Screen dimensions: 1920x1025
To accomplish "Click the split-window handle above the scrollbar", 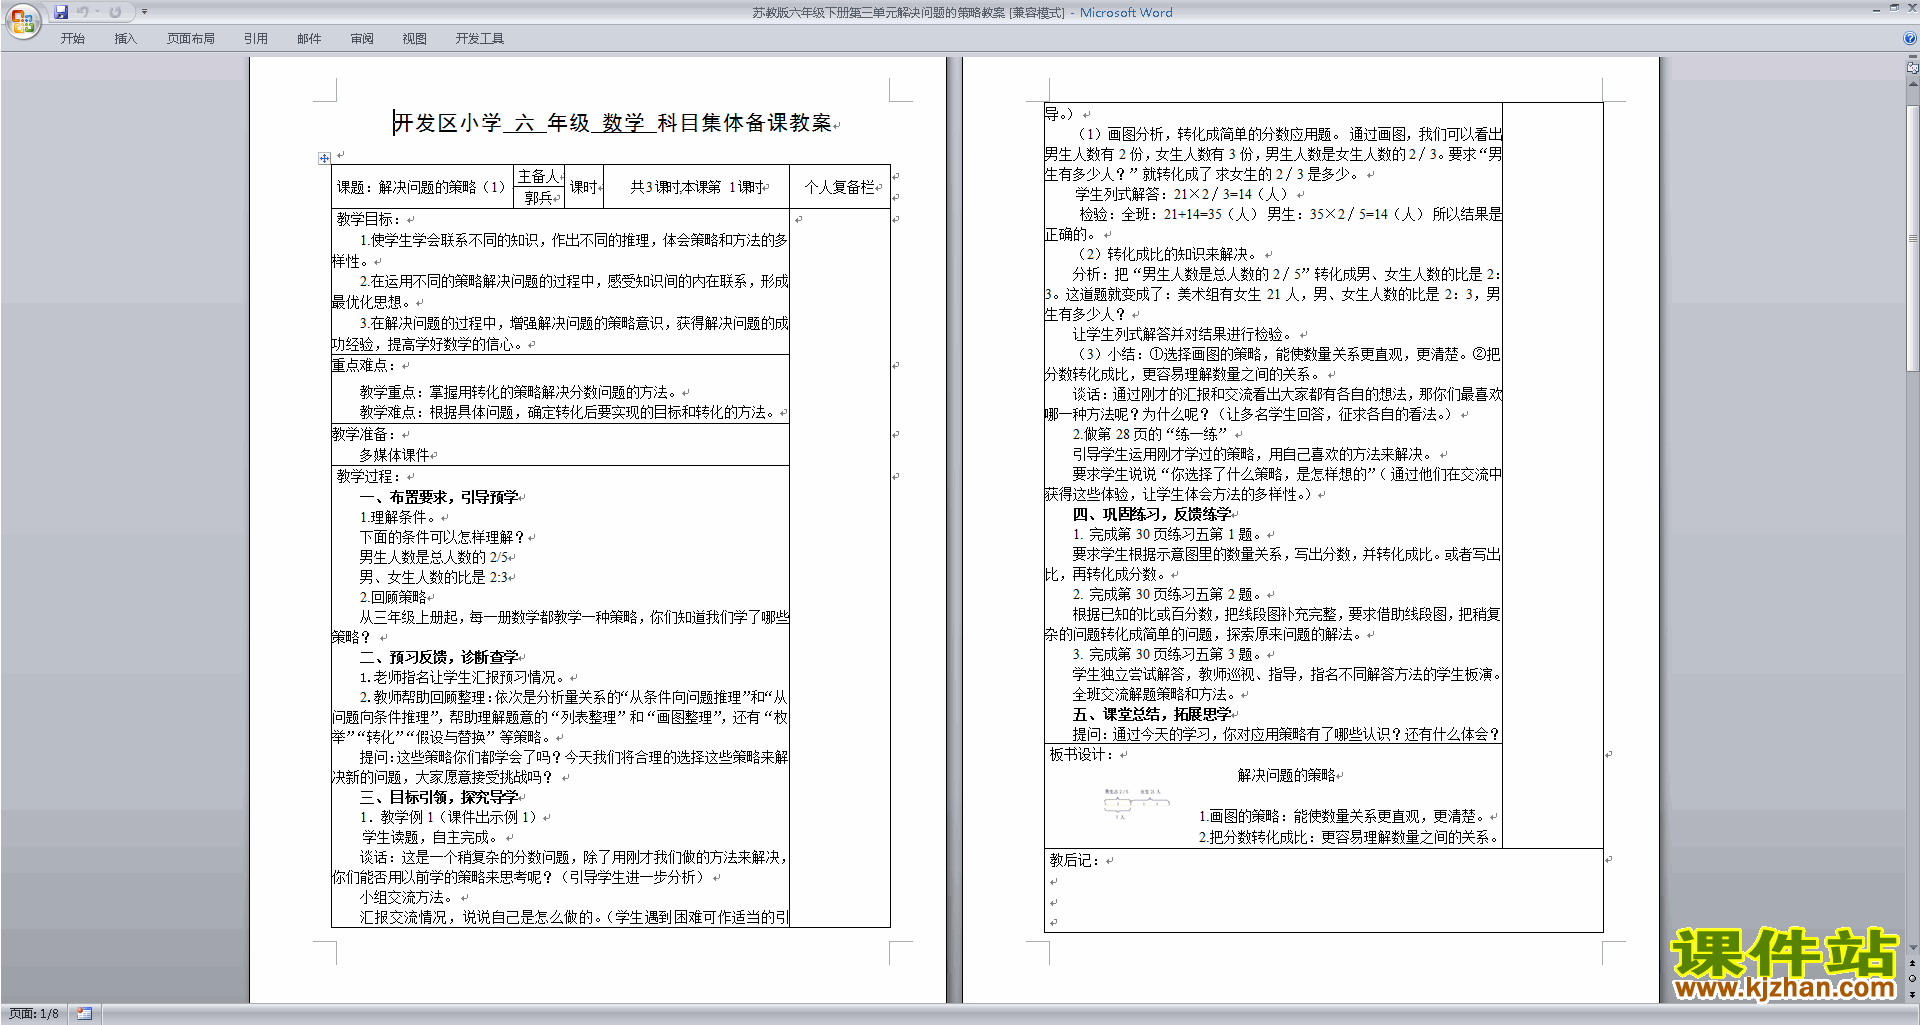I will coord(1913,57).
